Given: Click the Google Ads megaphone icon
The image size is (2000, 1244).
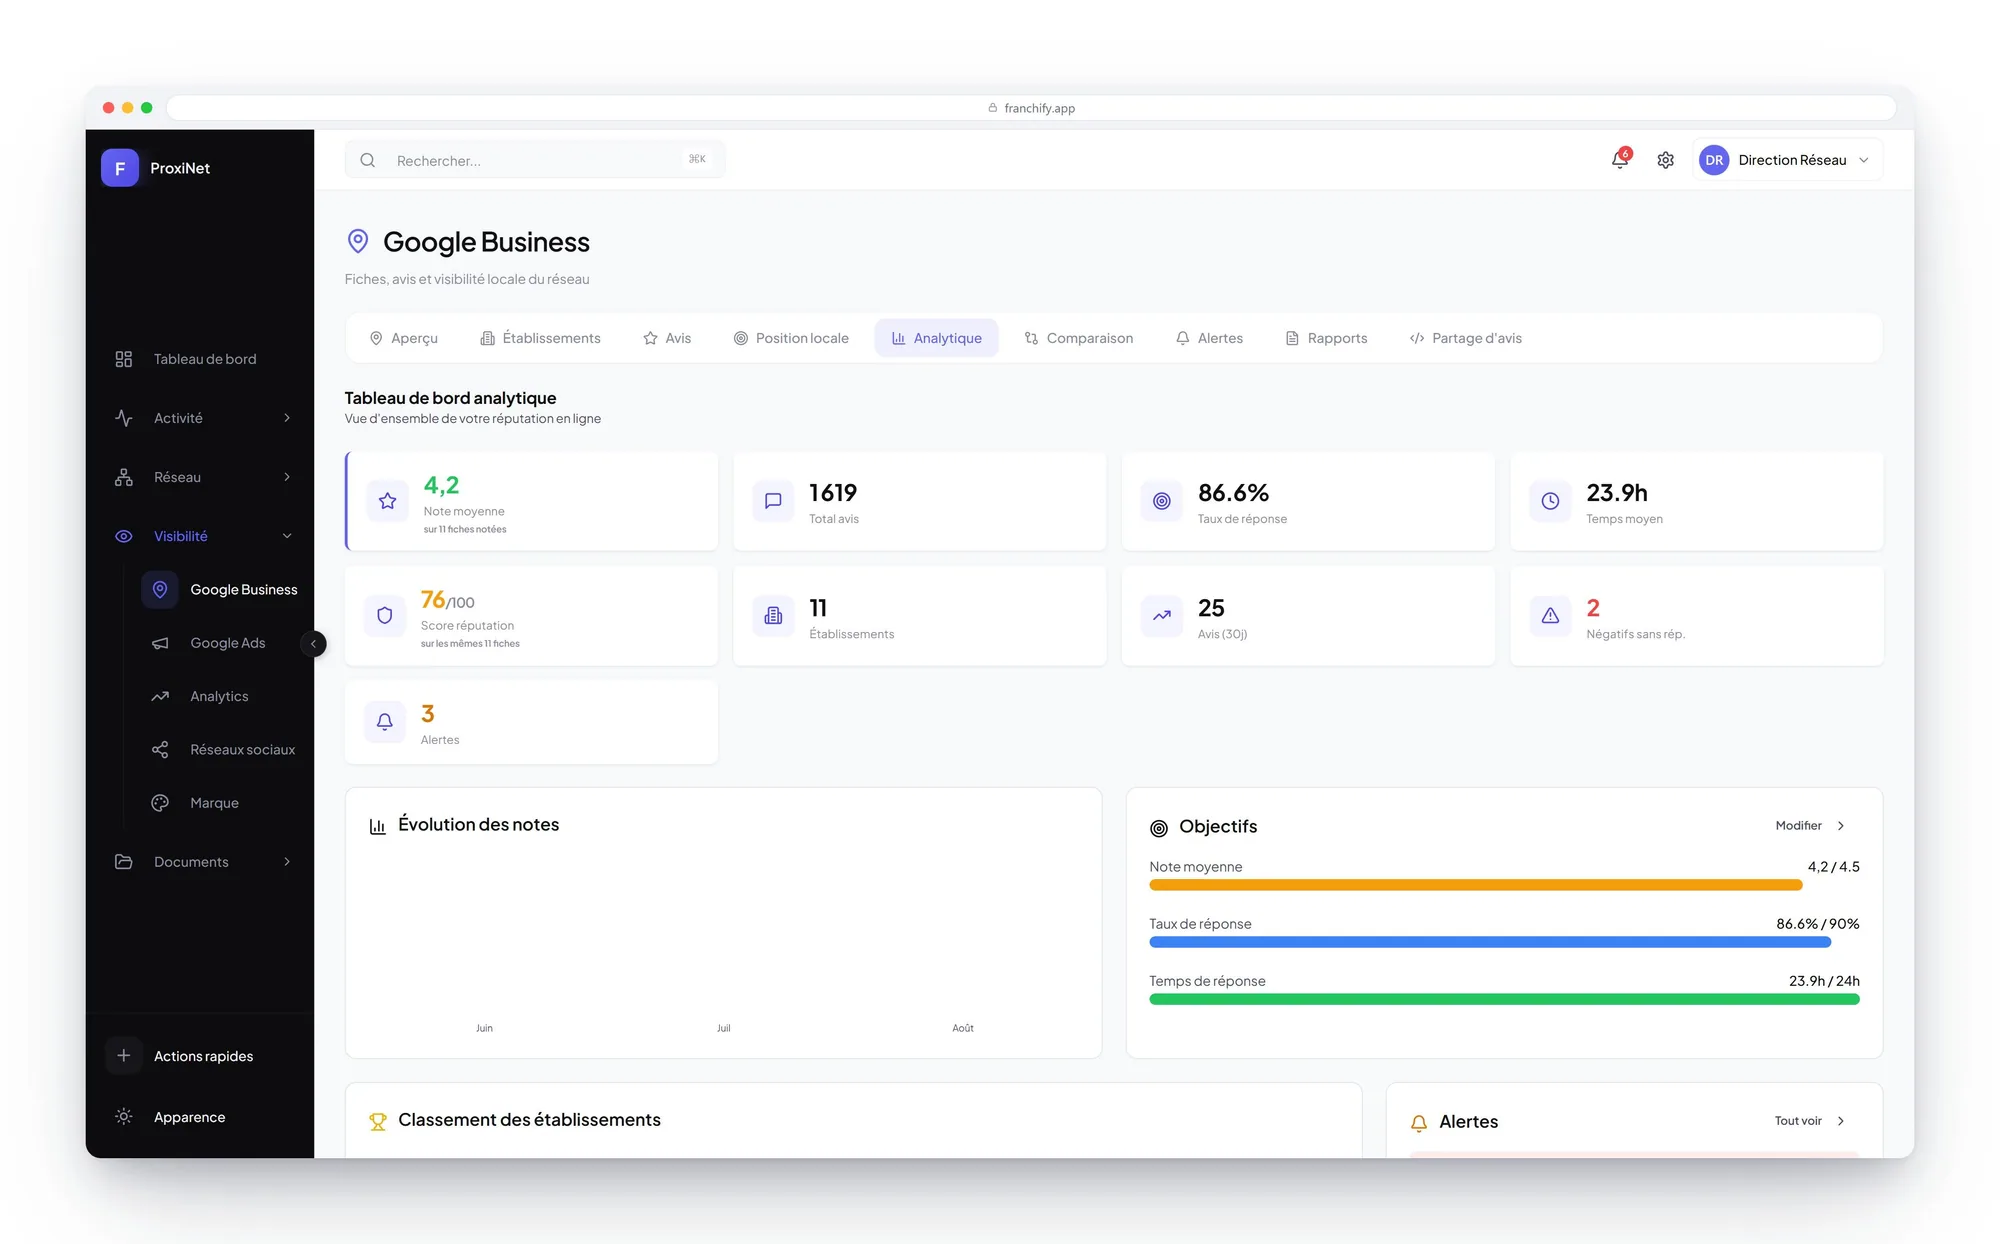Looking at the screenshot, I should (160, 643).
